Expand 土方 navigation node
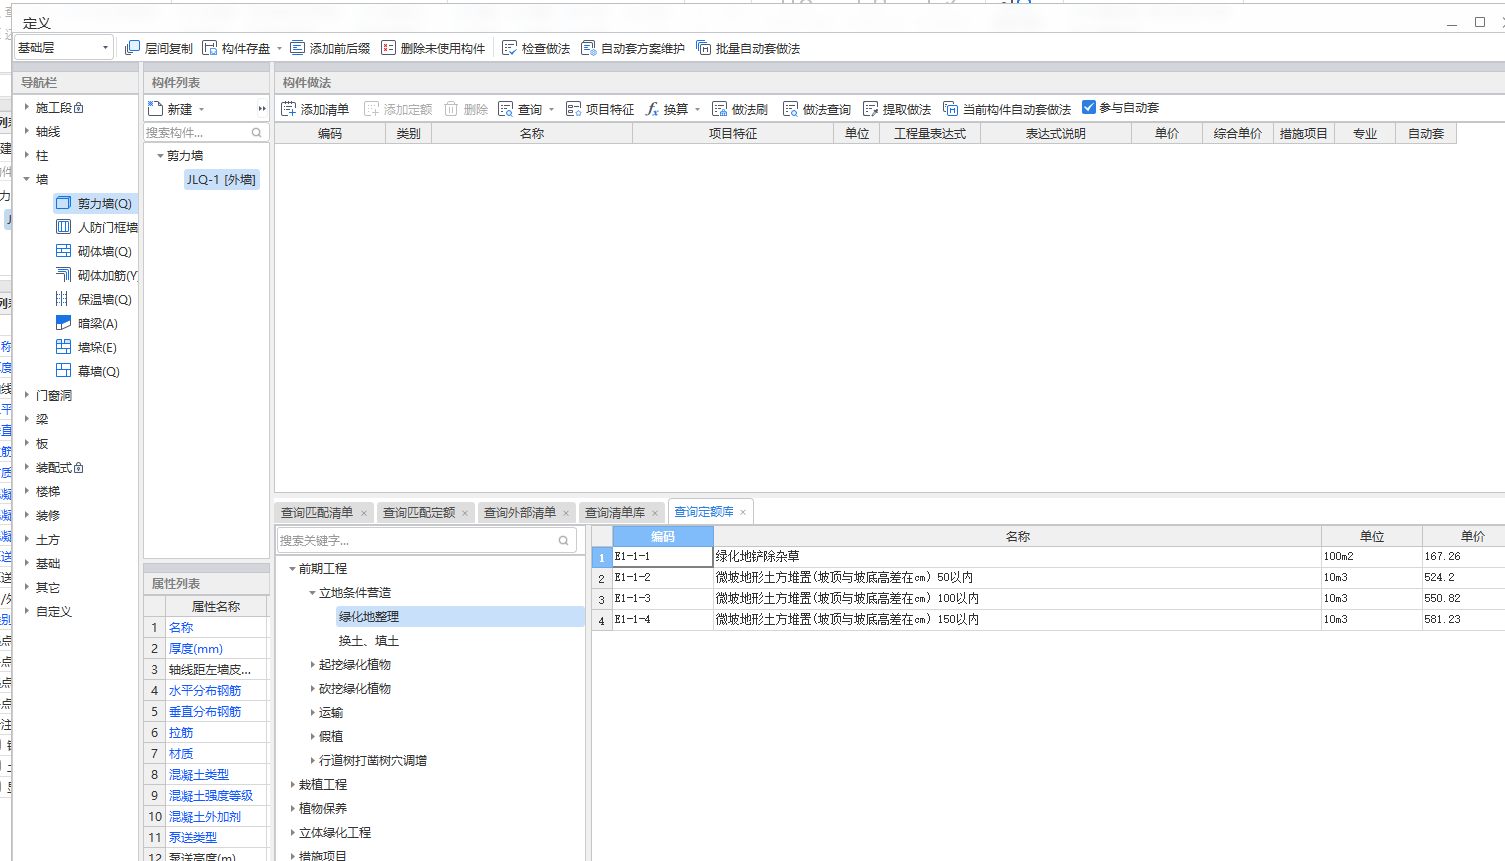The image size is (1505, 861). [x=27, y=539]
